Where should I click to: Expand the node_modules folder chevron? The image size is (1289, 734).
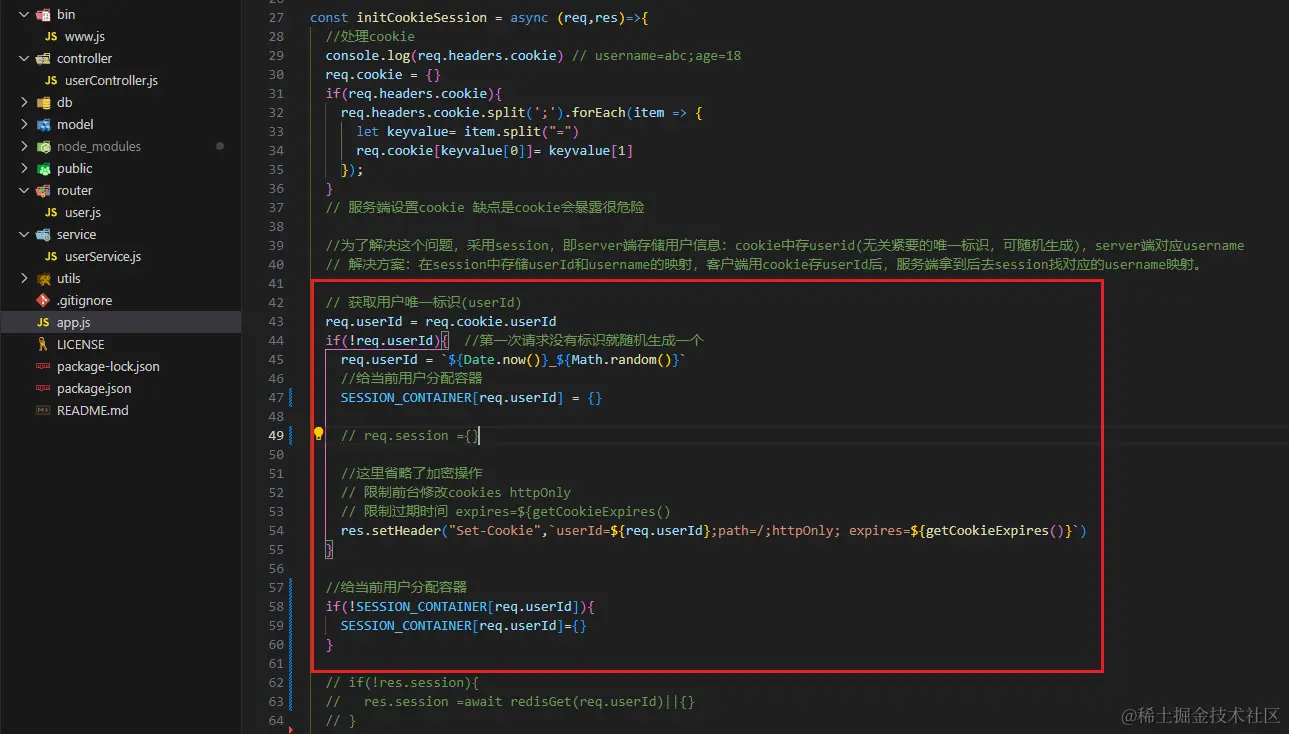pyautogui.click(x=24, y=147)
